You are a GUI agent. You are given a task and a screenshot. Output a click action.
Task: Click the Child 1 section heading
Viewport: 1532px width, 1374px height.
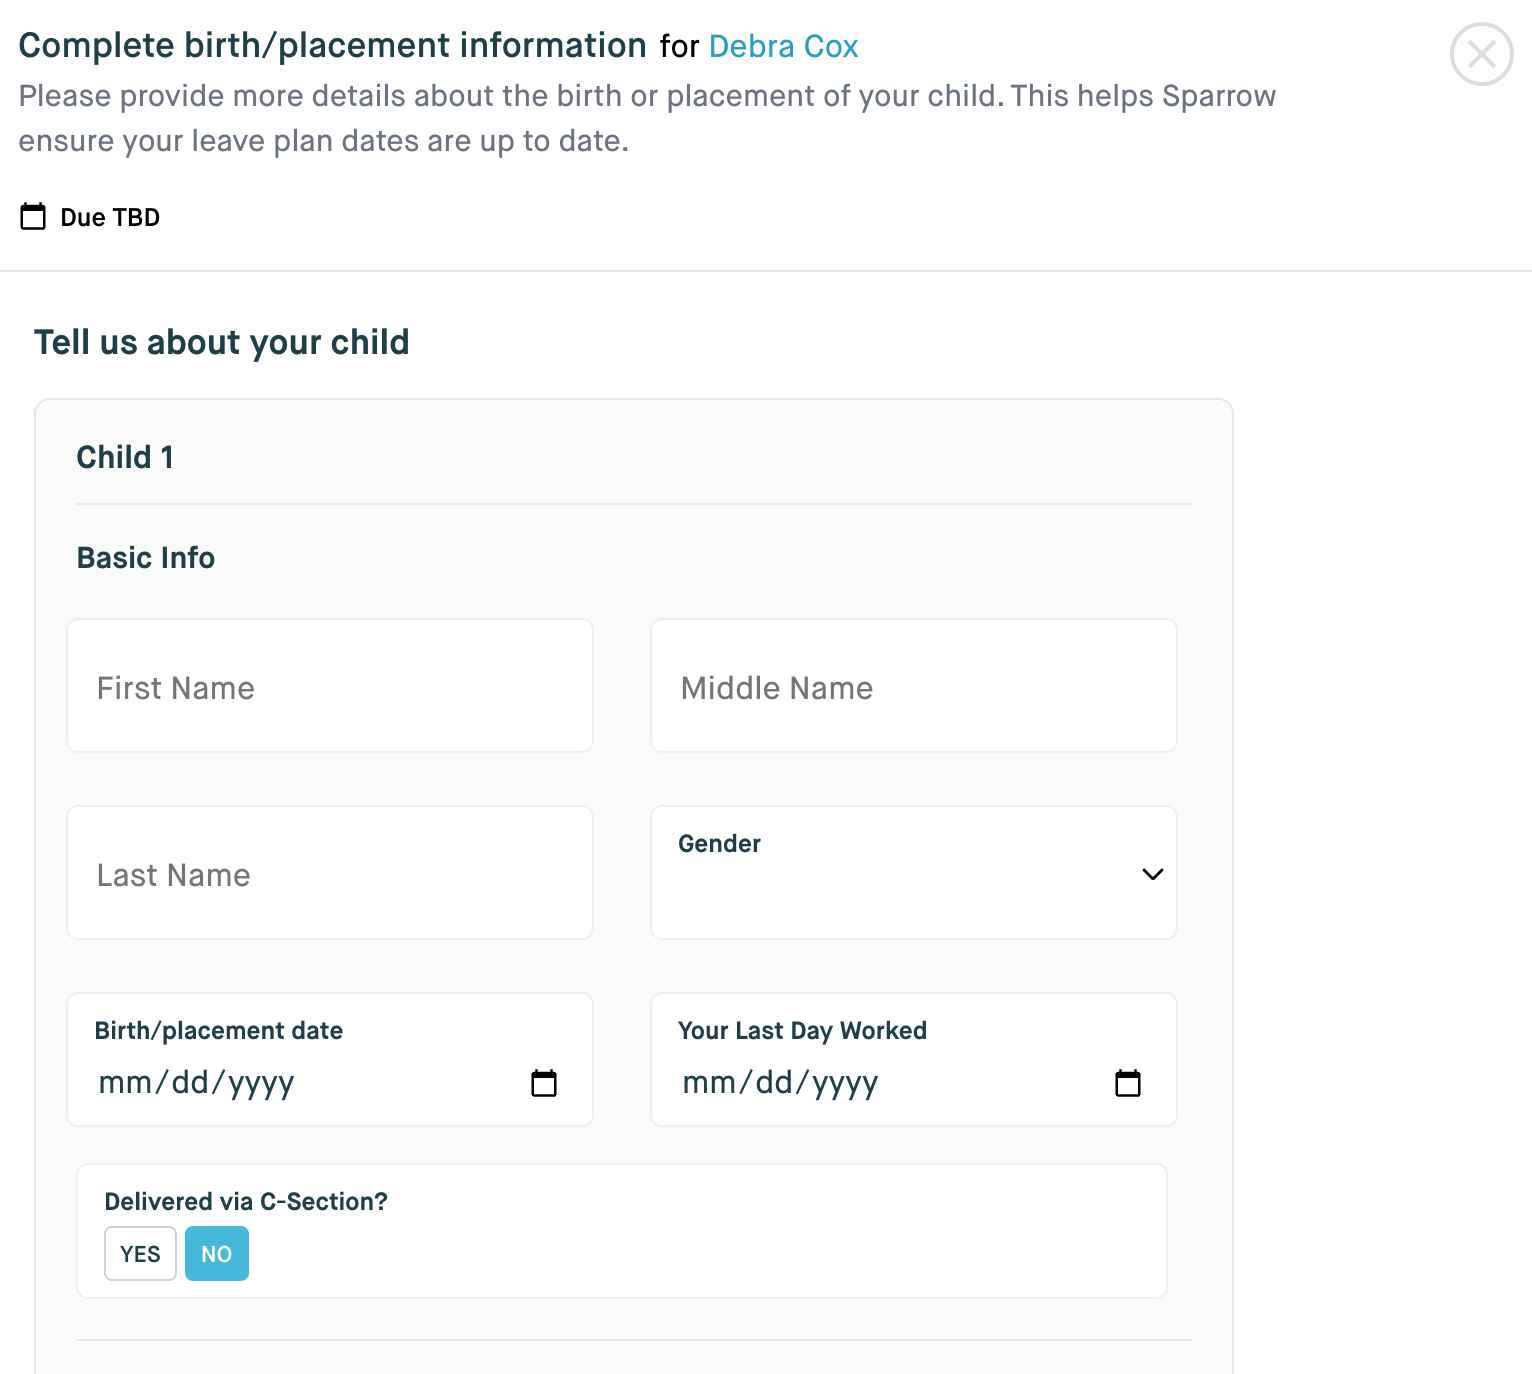125,457
